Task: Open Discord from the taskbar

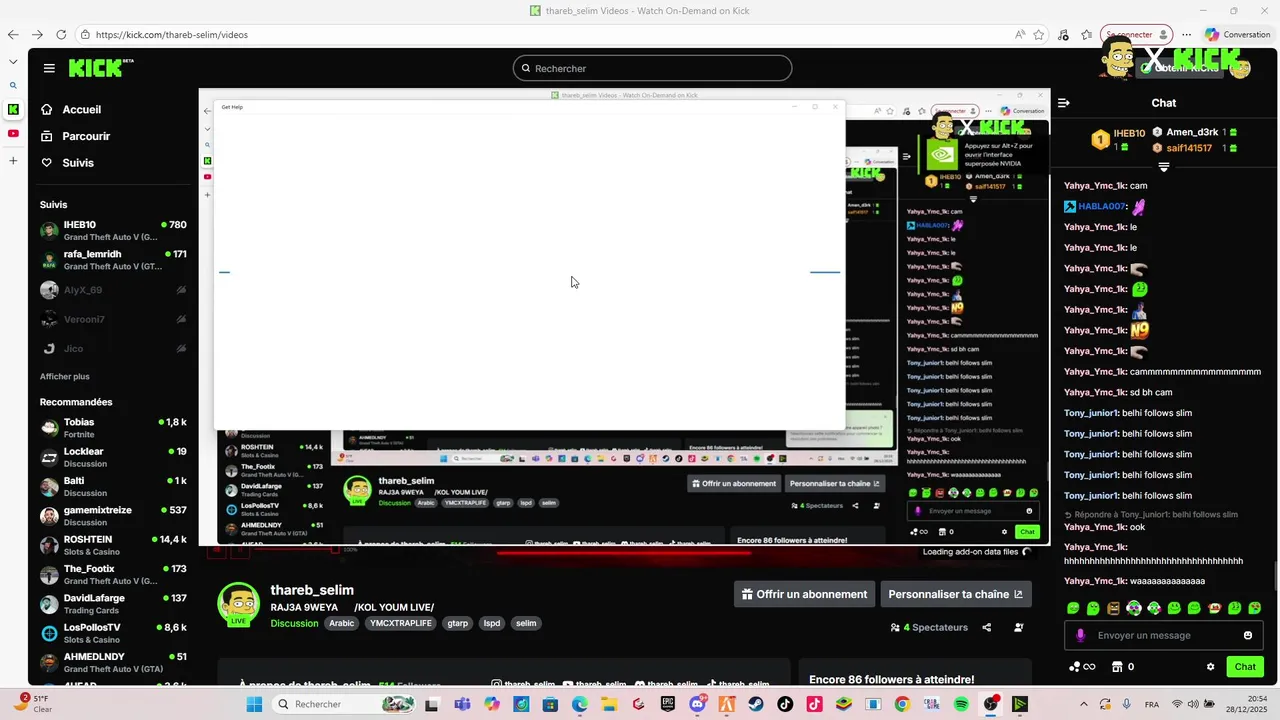Action: tap(697, 704)
